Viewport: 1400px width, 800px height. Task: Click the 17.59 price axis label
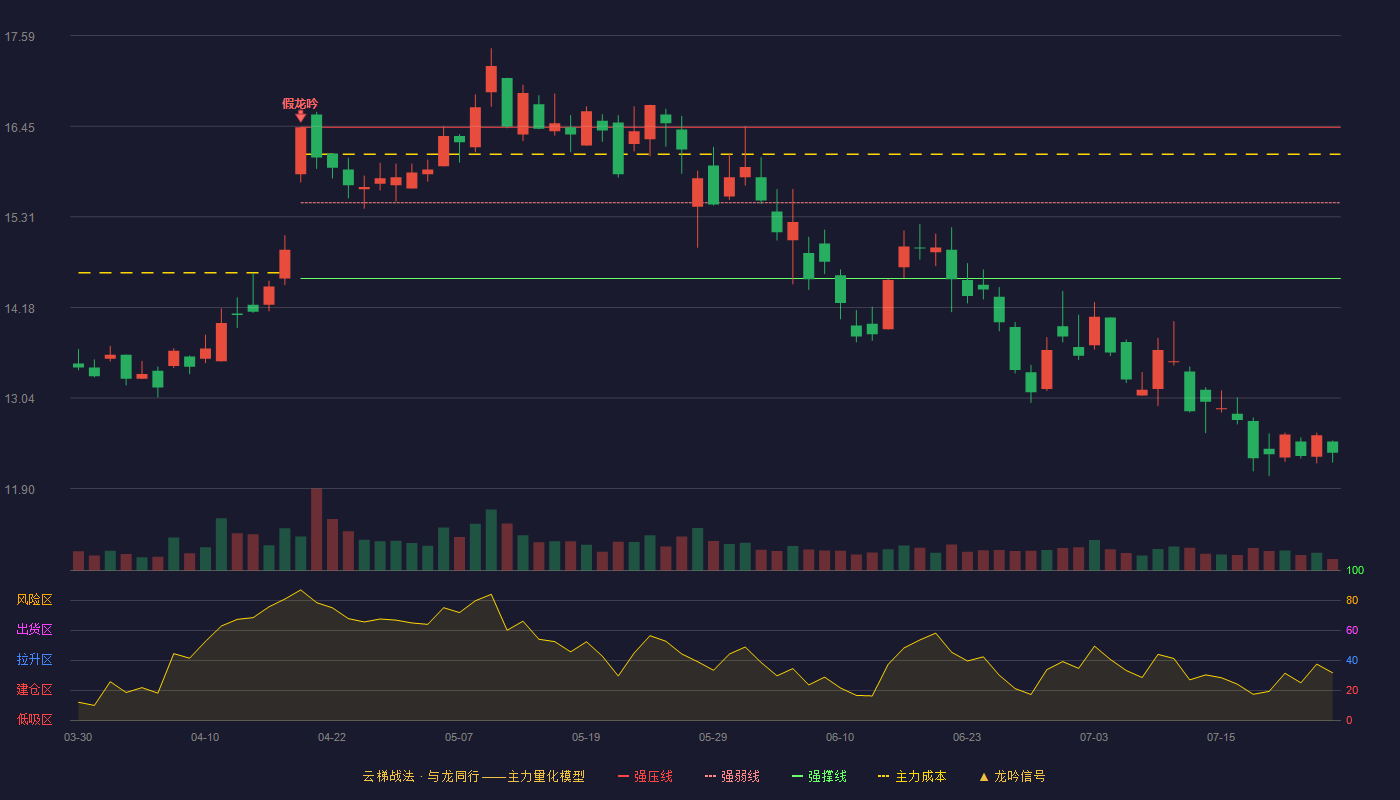(x=20, y=37)
